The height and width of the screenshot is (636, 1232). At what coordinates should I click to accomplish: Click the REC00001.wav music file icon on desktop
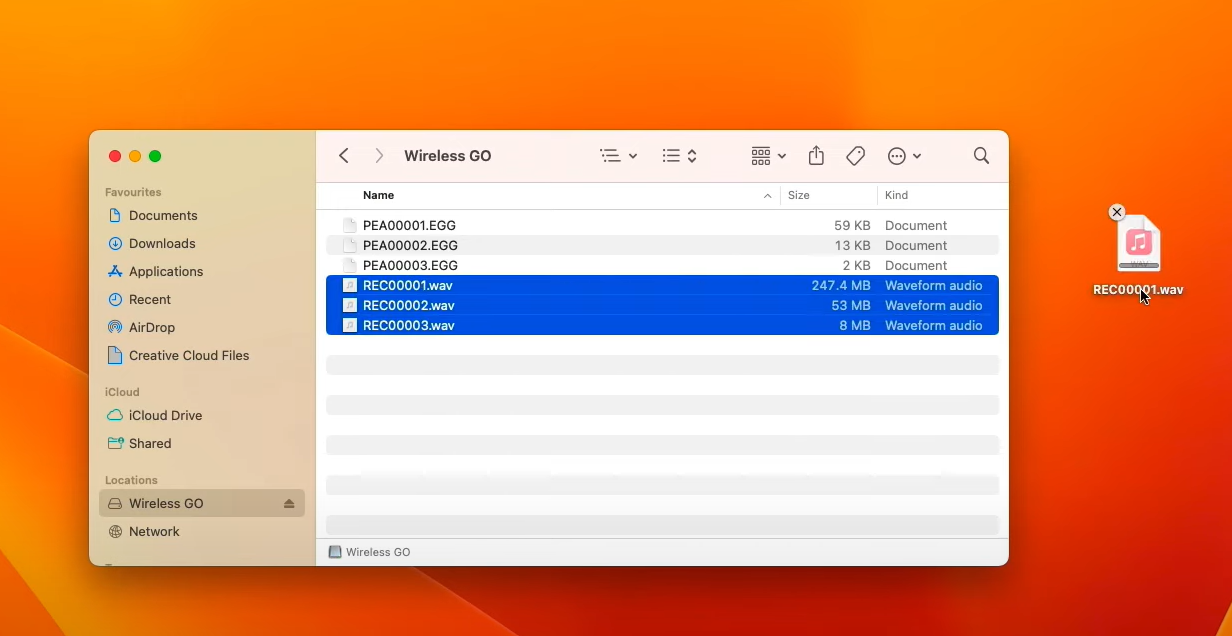[1138, 243]
